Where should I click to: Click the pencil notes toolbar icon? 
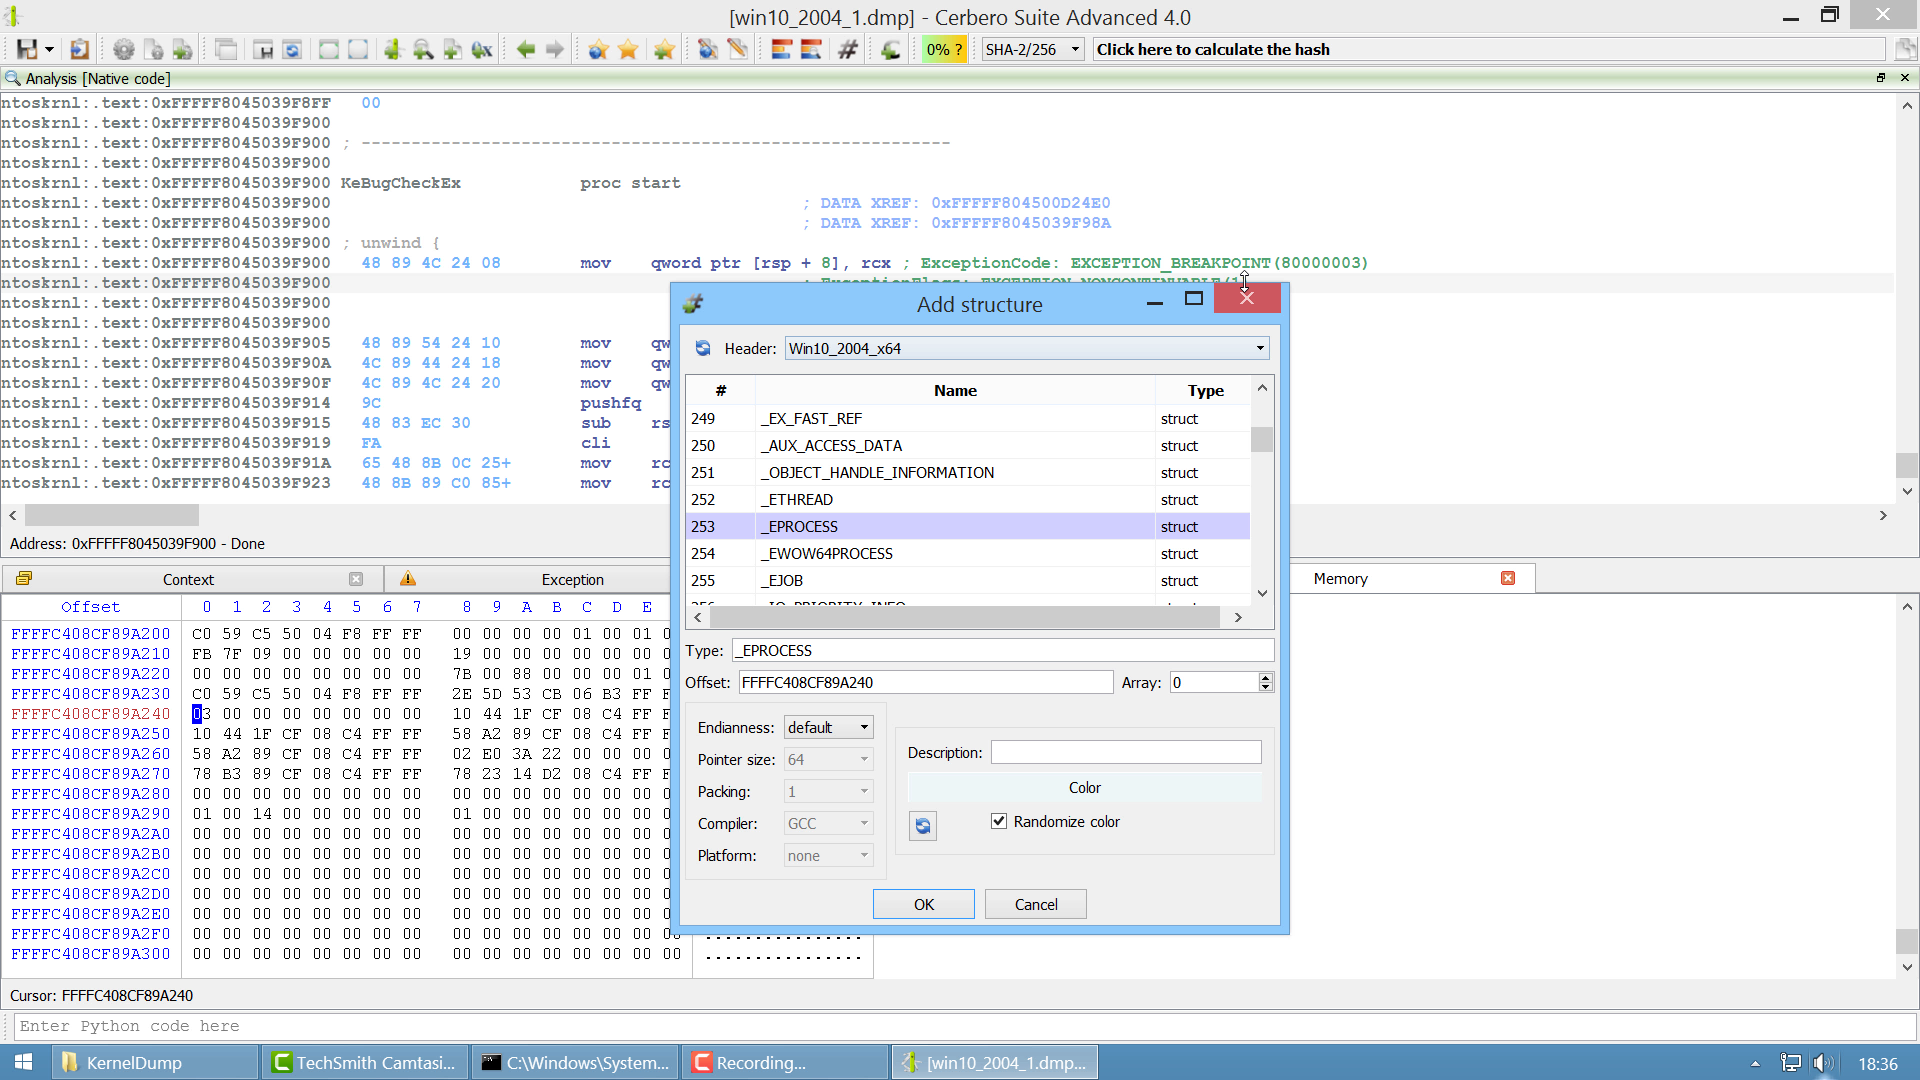(738, 49)
